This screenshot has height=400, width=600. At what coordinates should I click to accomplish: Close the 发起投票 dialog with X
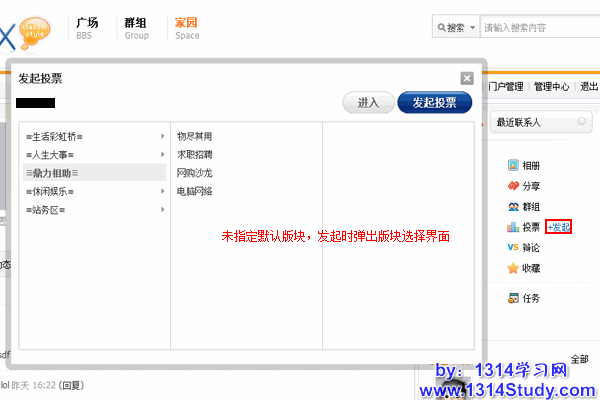point(466,78)
